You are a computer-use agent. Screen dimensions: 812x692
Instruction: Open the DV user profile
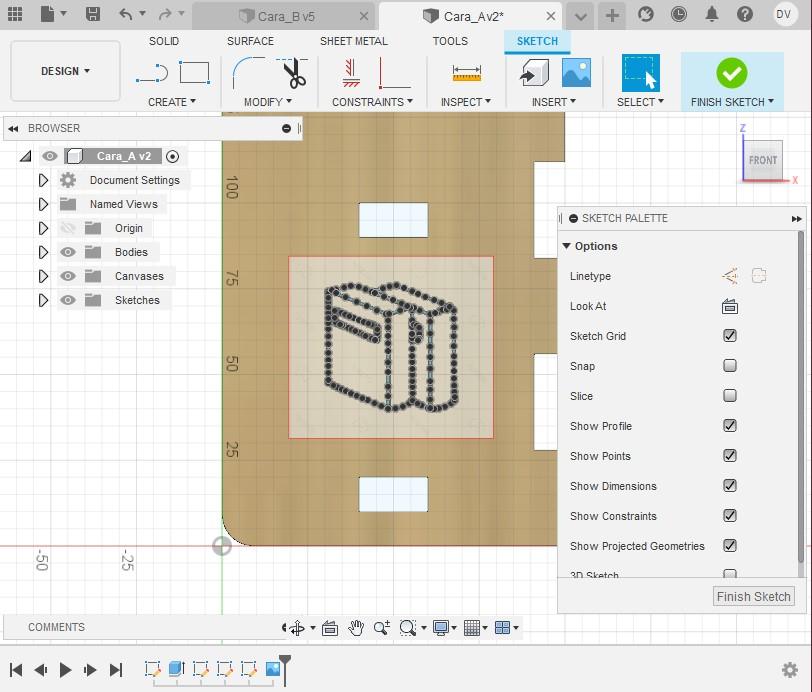tap(784, 15)
